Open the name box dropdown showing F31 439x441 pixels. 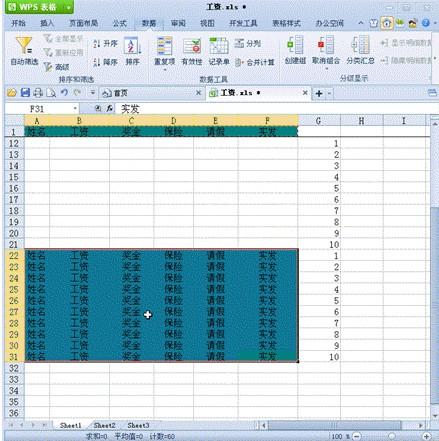click(75, 109)
